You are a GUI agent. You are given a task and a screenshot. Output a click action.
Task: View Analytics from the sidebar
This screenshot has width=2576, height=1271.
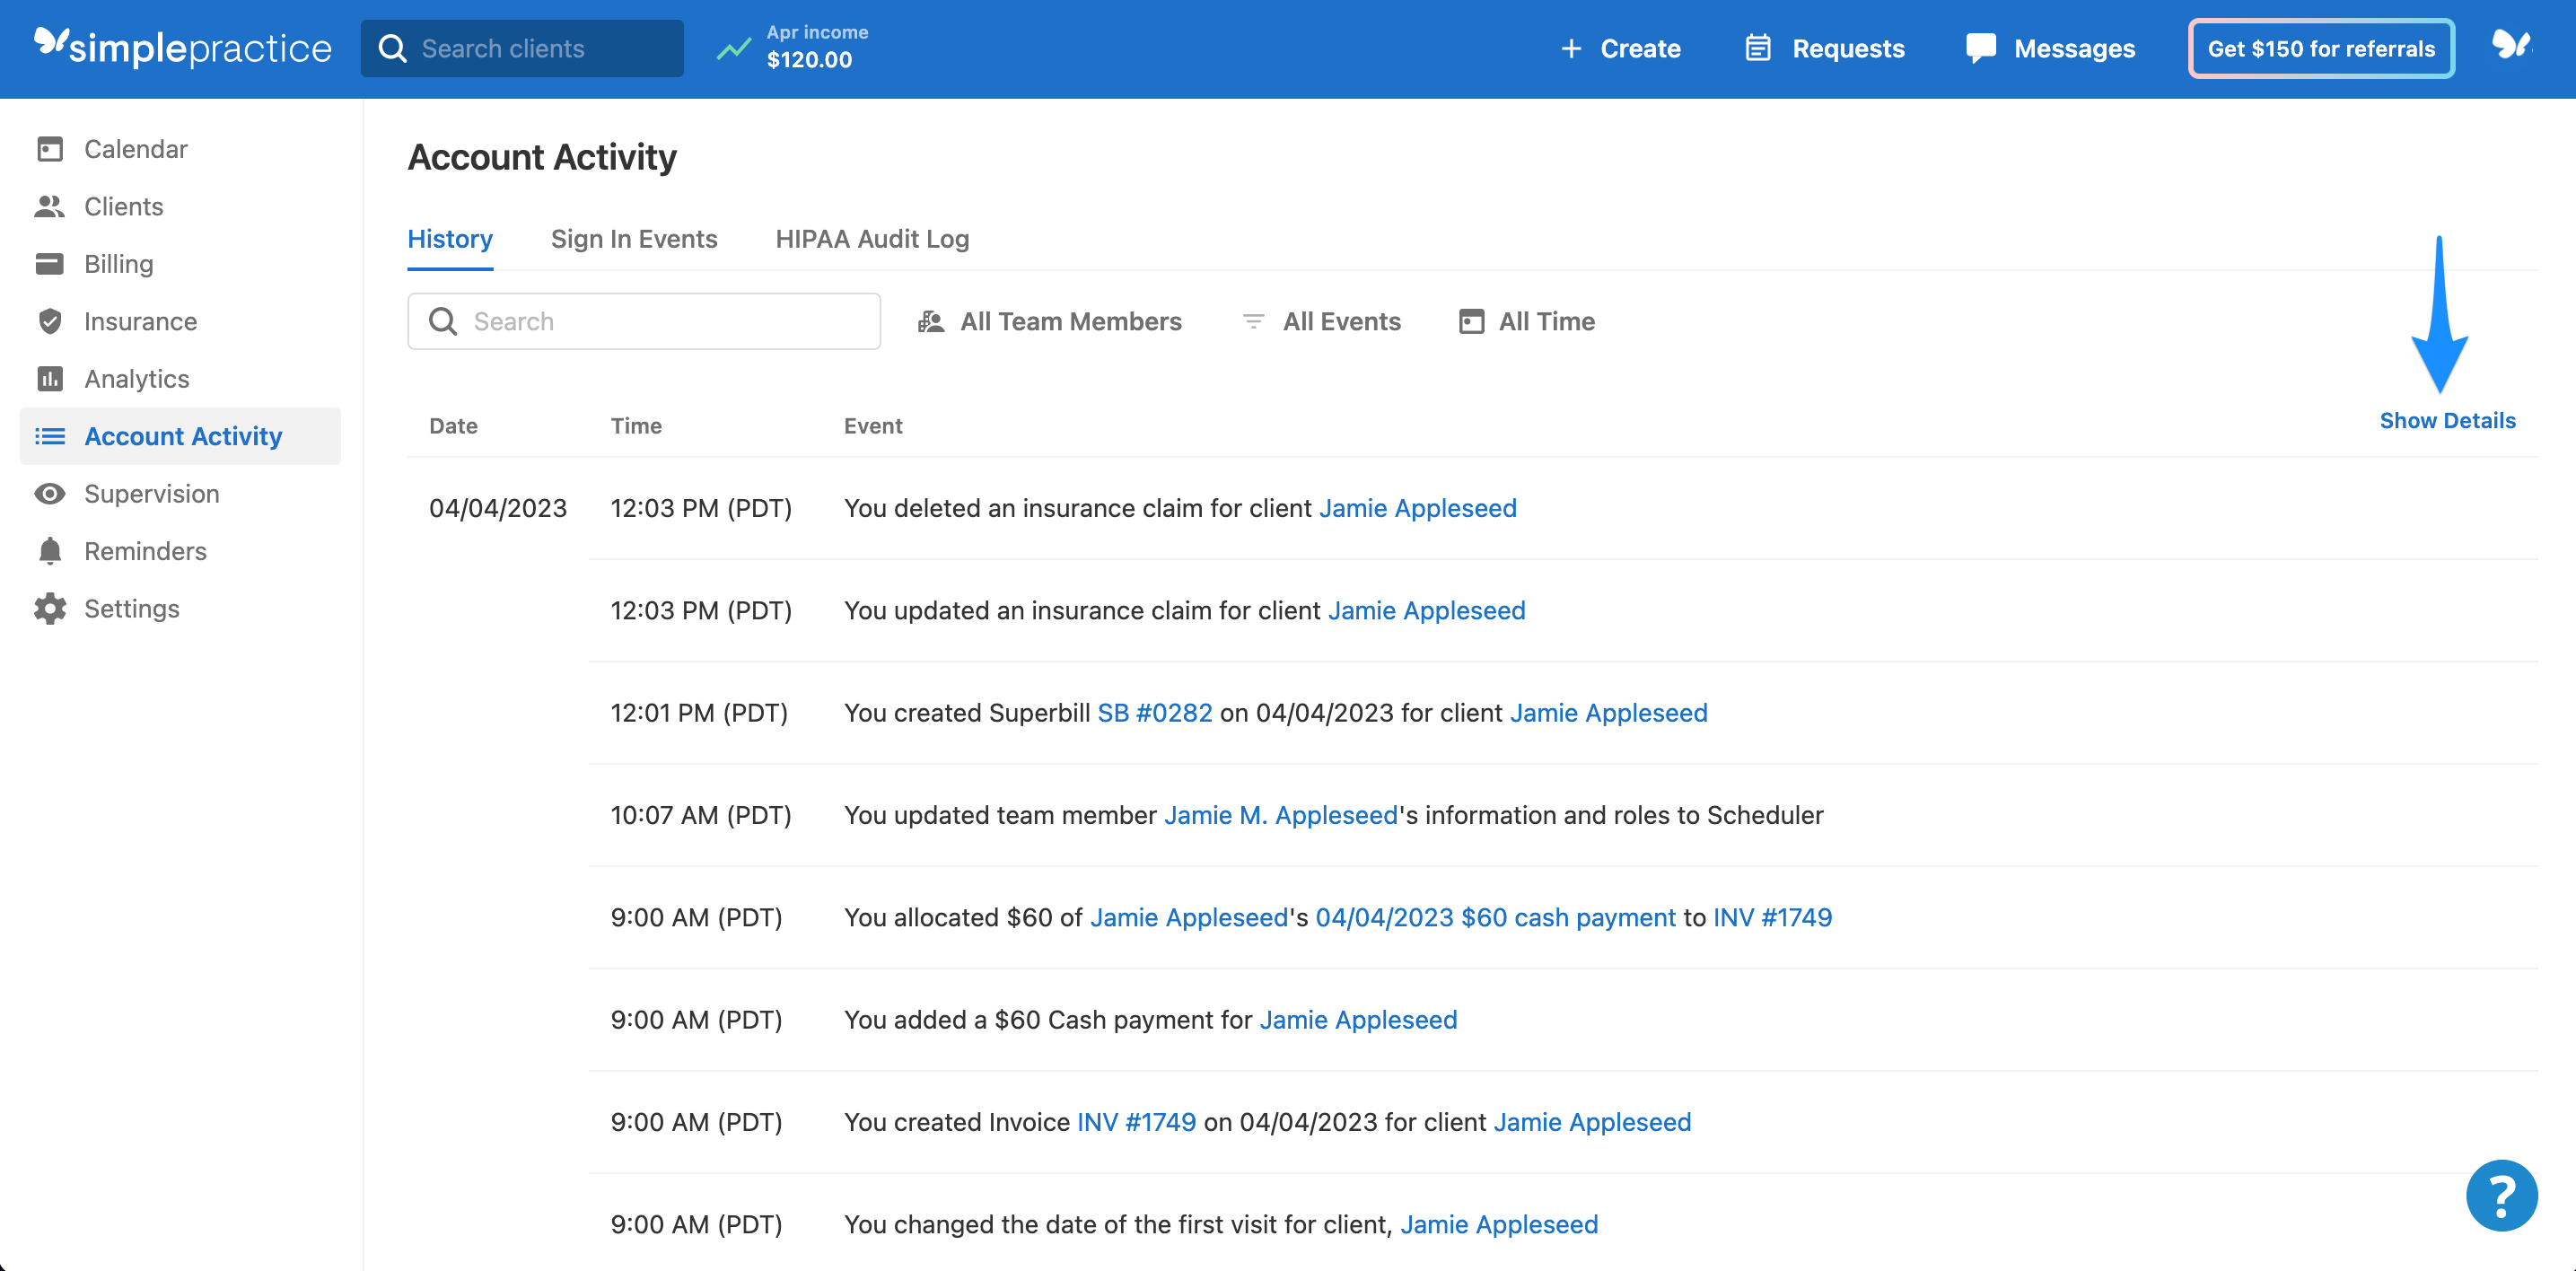point(136,378)
